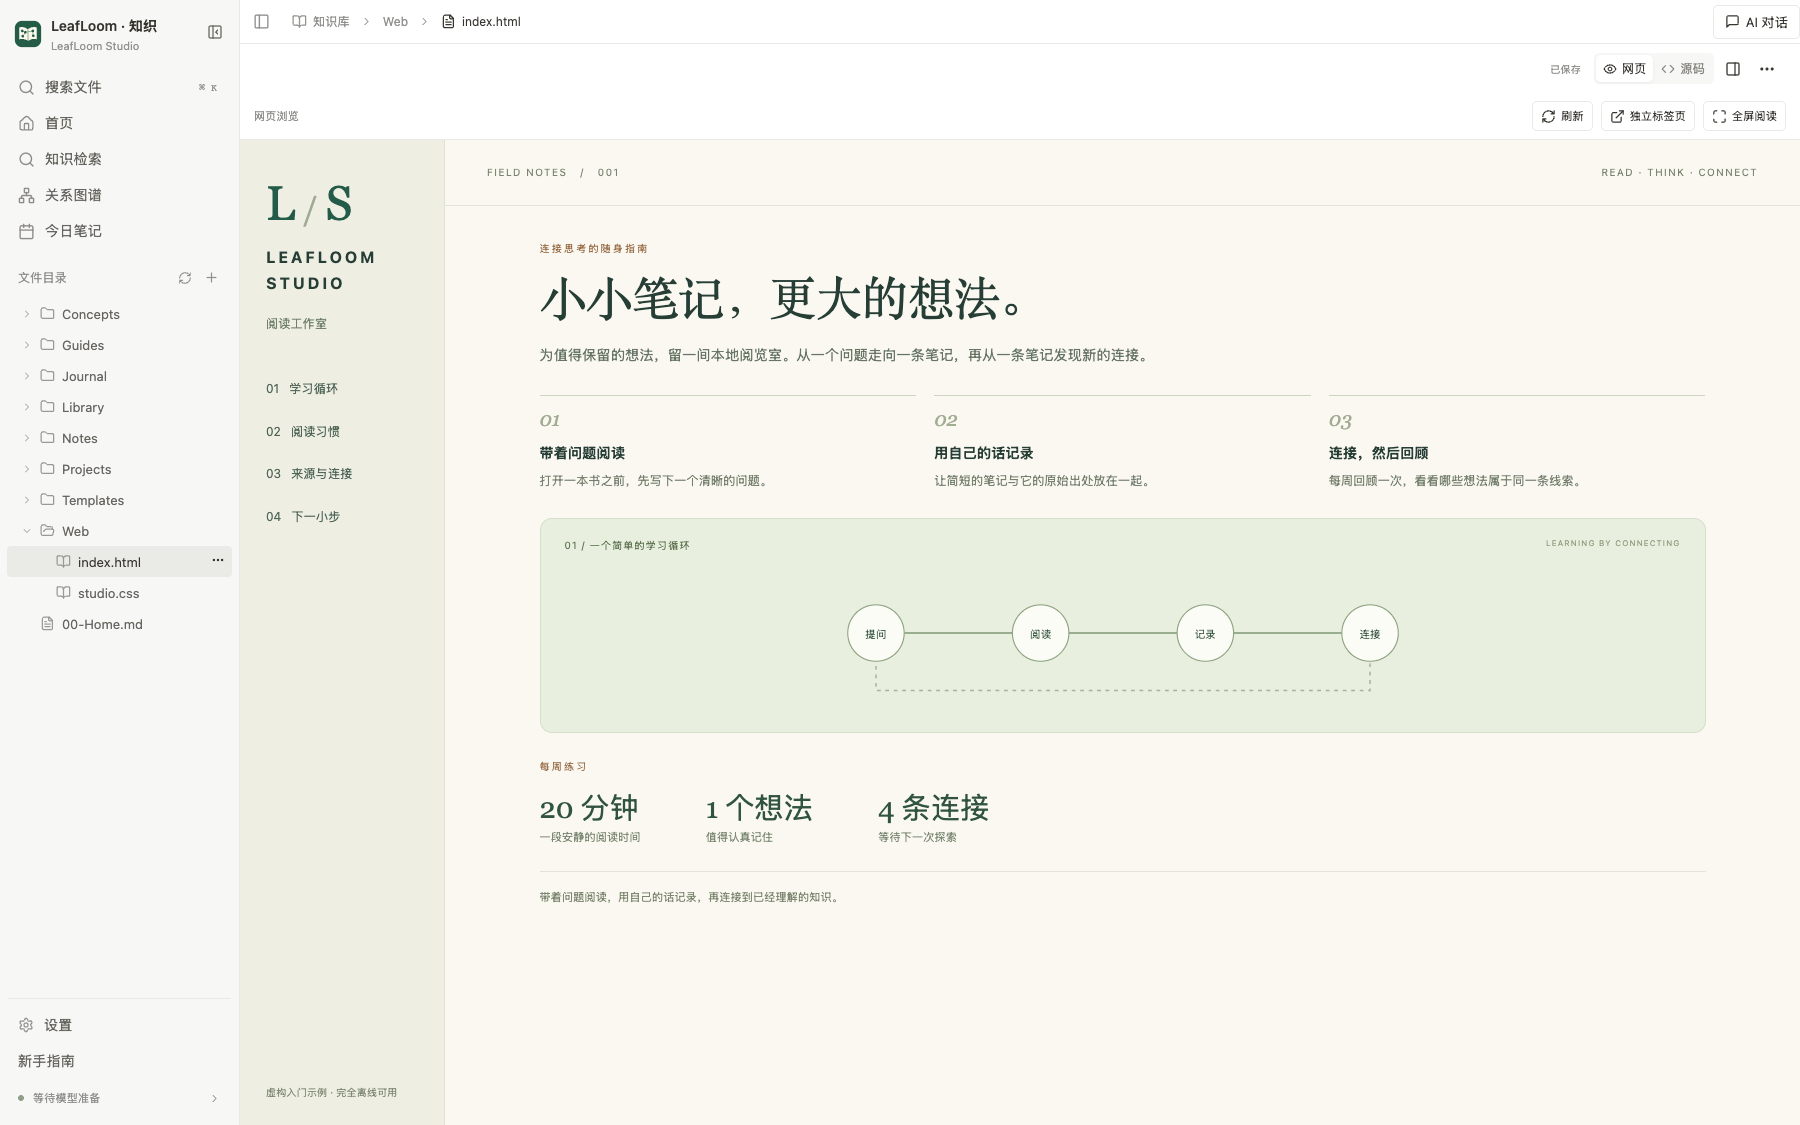The width and height of the screenshot is (1800, 1125).
Task: Open index.html row options ellipsis
Action: pos(218,561)
